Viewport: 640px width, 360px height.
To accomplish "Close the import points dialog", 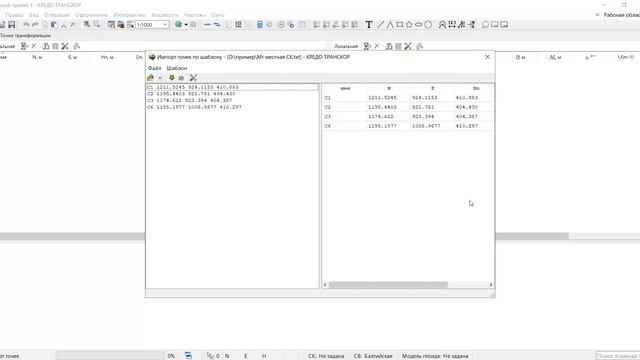I will pos(487,57).
